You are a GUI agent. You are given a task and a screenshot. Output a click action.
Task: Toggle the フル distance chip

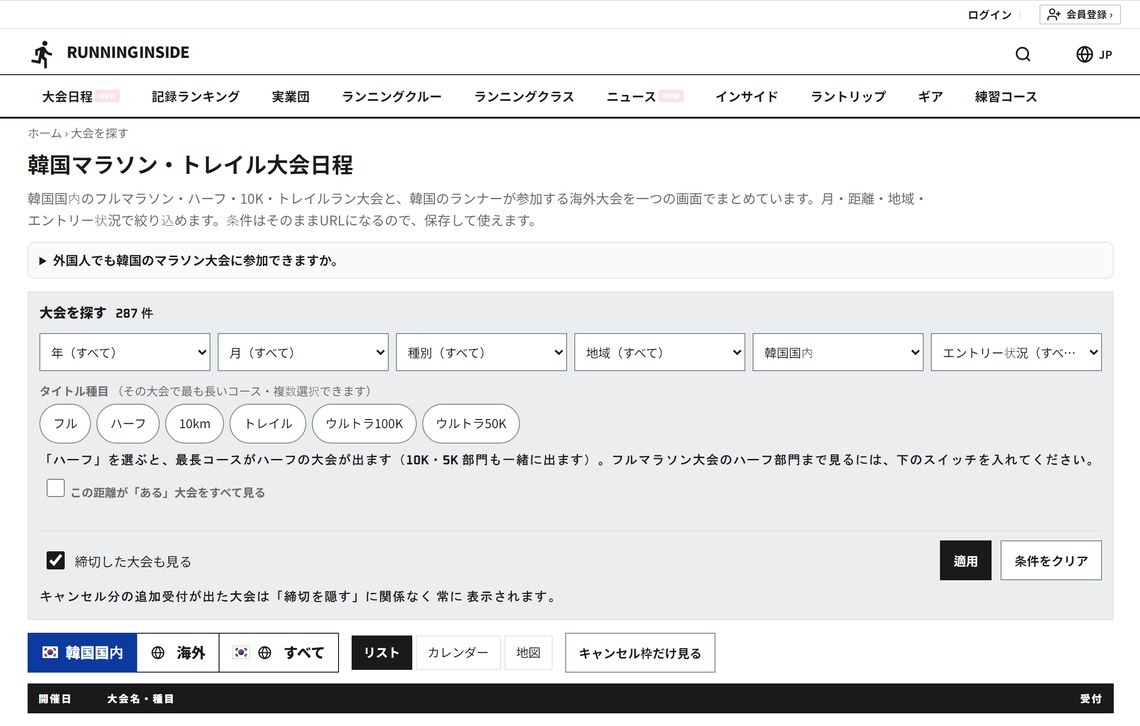point(65,424)
